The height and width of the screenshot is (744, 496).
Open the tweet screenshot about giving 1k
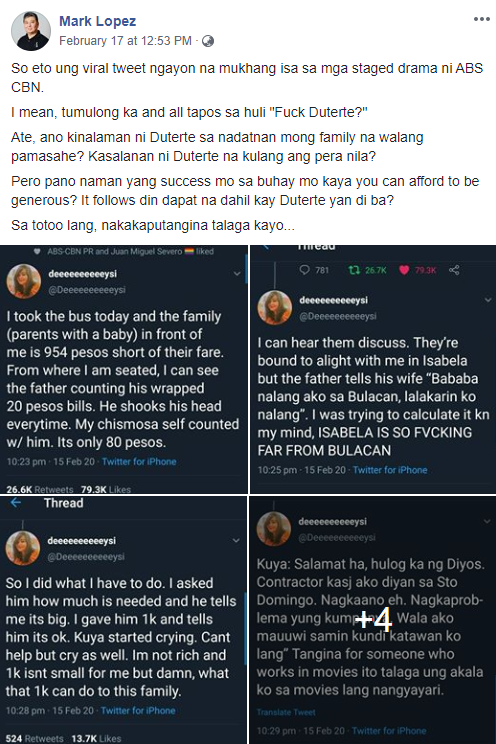123,620
